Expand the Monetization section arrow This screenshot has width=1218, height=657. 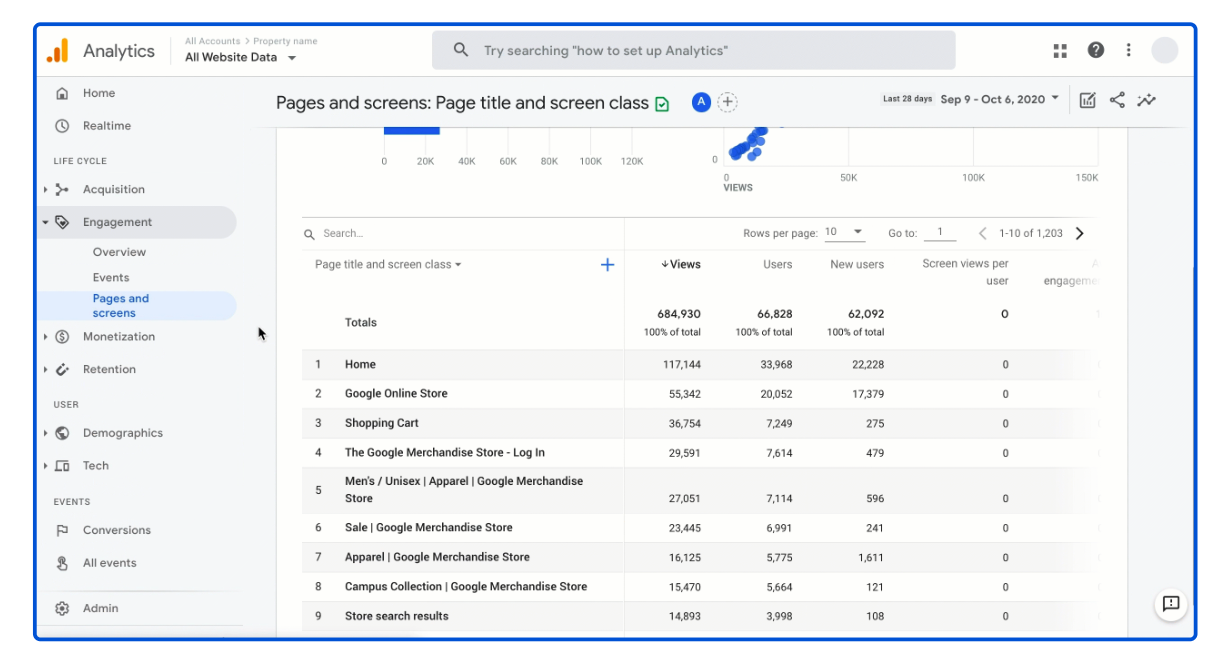(x=45, y=337)
